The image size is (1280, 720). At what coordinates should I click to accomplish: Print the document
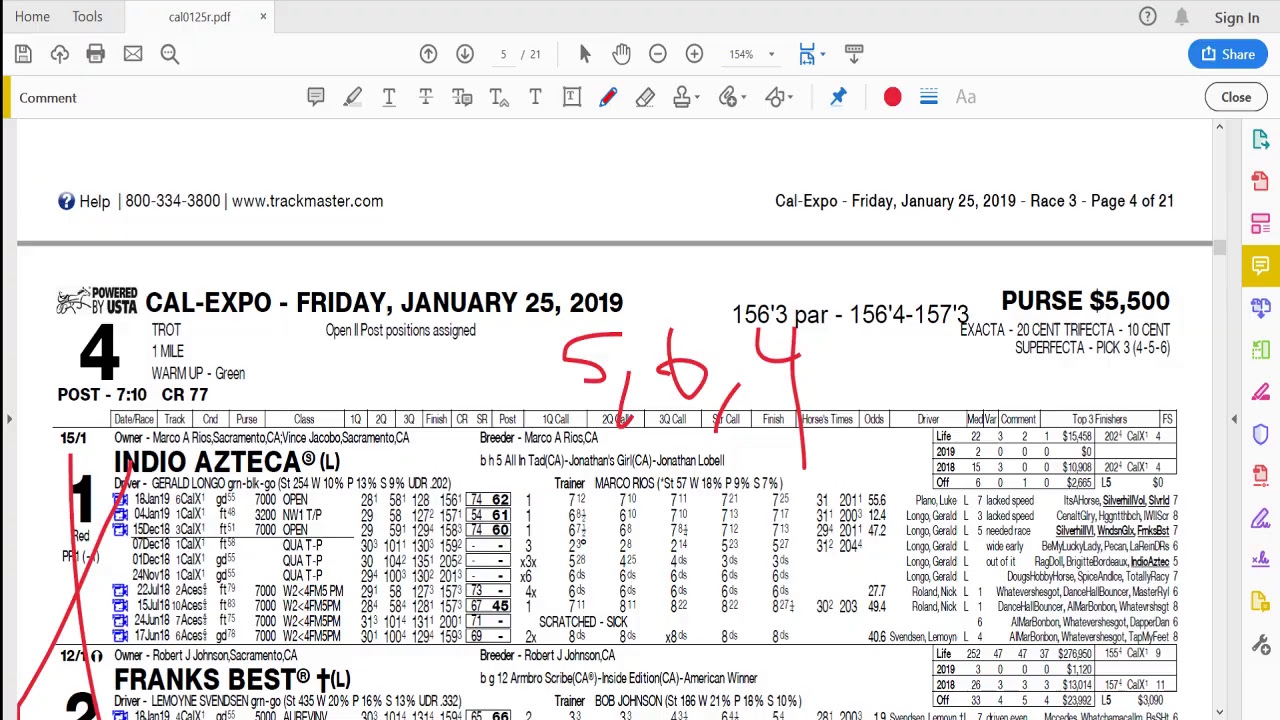[96, 54]
